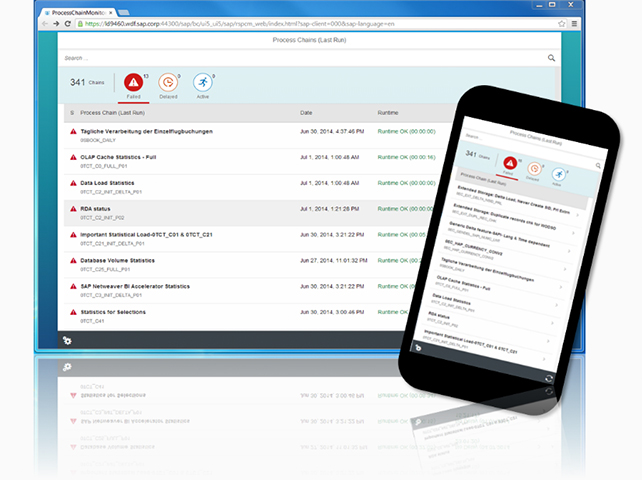This screenshot has height=480, width=642.
Task: Minimize the browser window
Action: [540, 5]
